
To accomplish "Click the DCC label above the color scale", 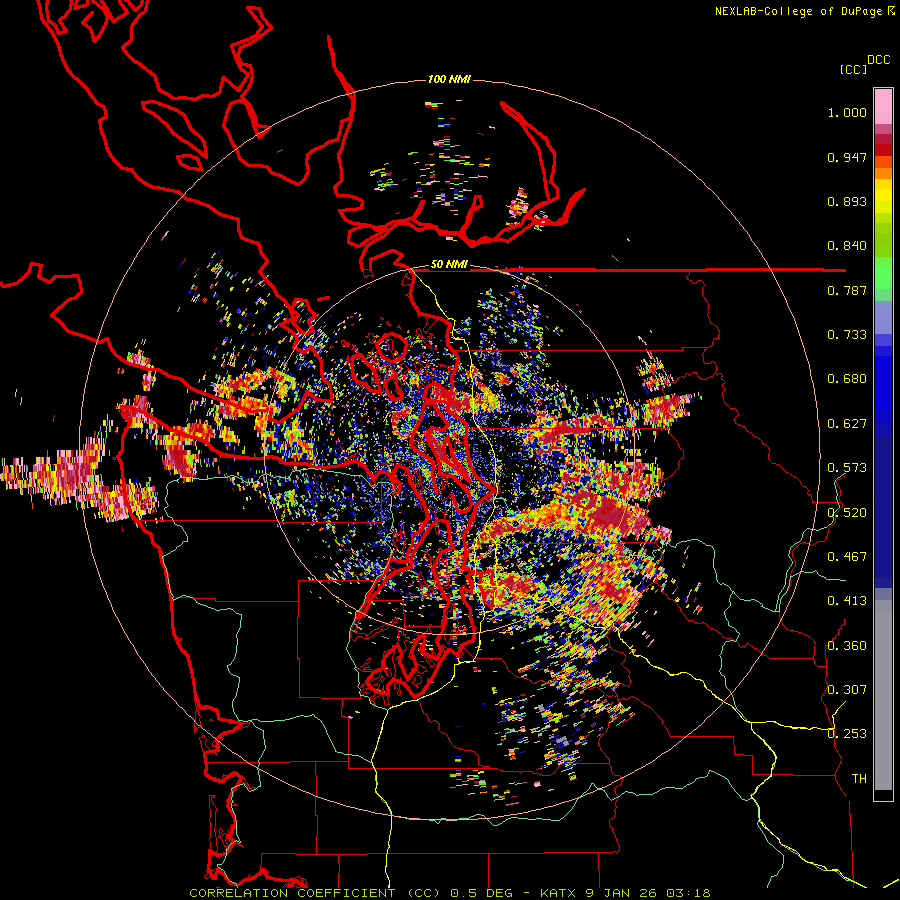I will (x=878, y=60).
